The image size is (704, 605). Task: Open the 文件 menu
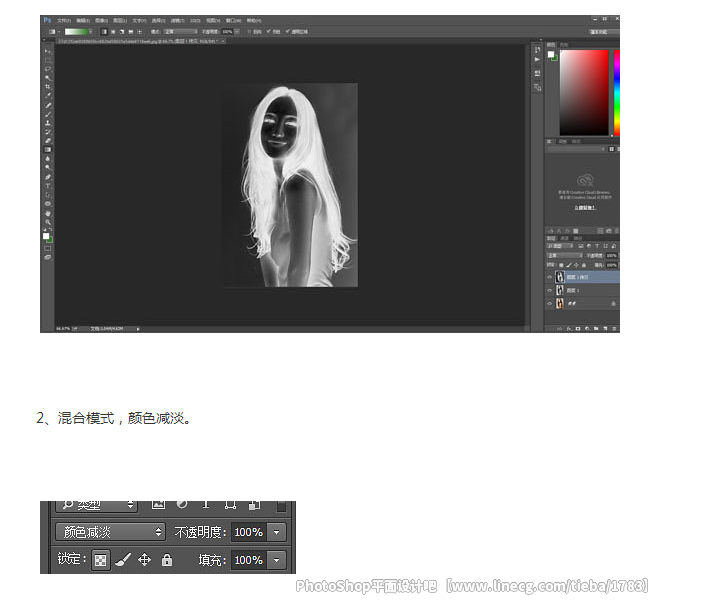pos(63,21)
